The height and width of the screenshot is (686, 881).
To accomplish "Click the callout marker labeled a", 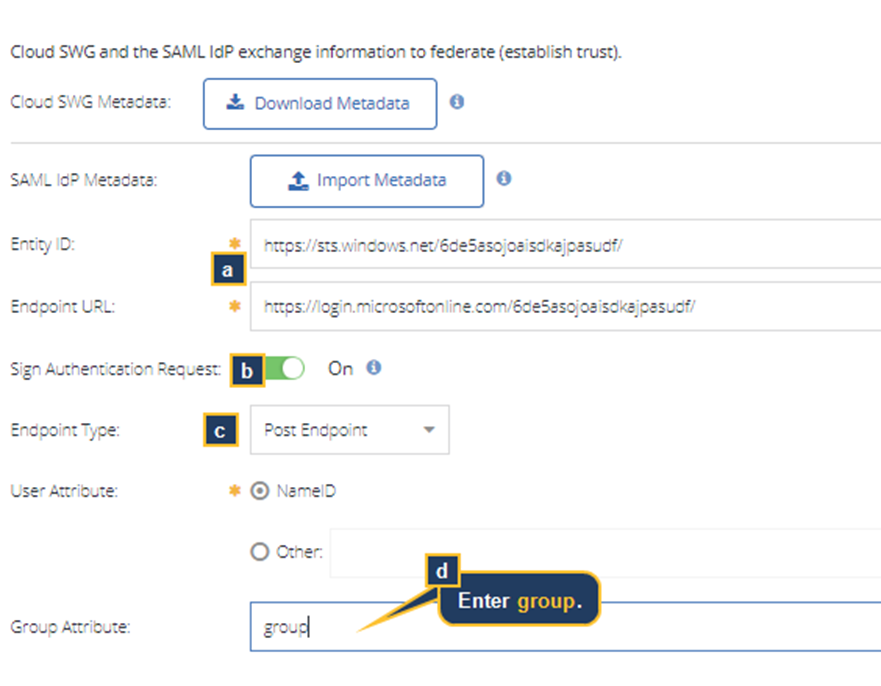I will [x=229, y=270].
